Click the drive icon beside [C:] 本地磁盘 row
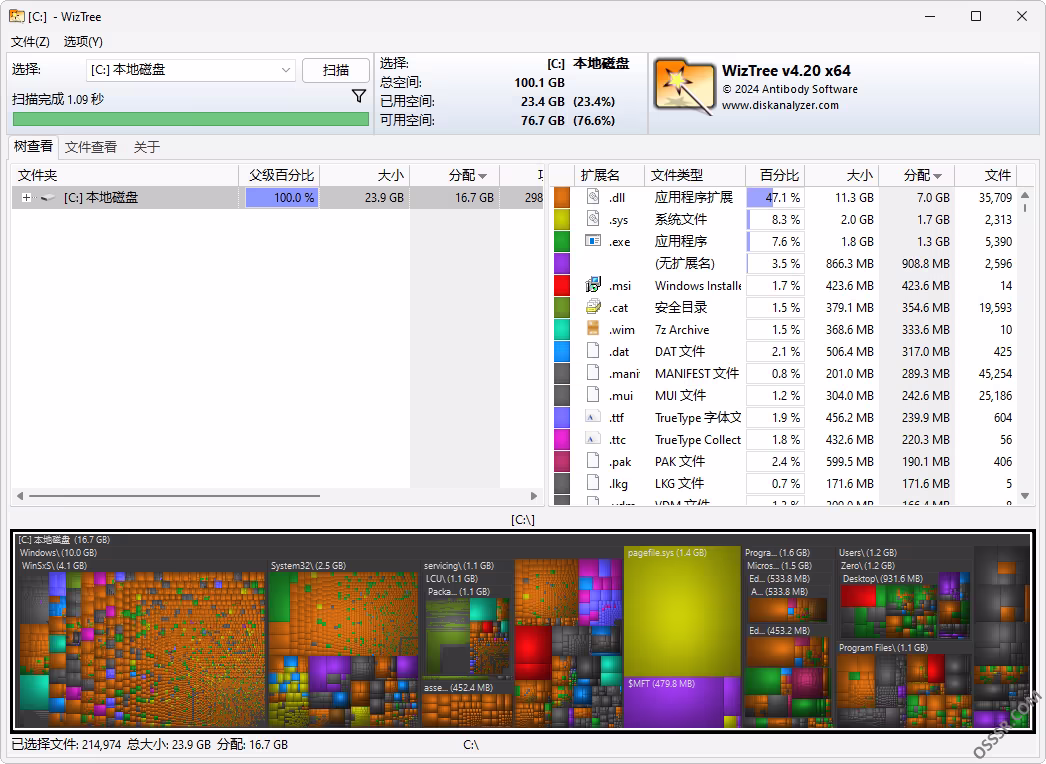 coord(47,198)
